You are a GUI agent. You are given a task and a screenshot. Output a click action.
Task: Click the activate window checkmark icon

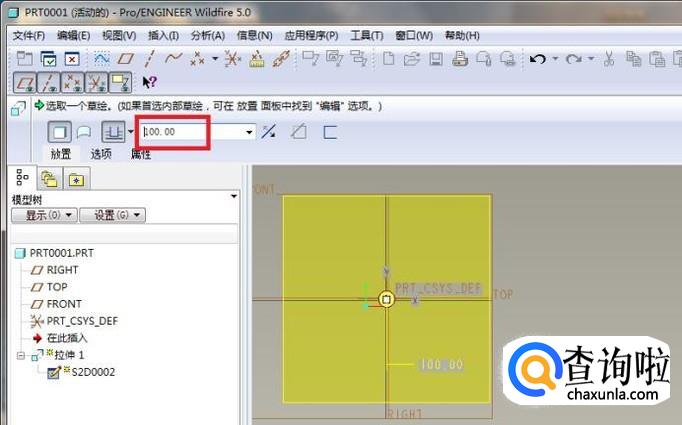coord(48,59)
